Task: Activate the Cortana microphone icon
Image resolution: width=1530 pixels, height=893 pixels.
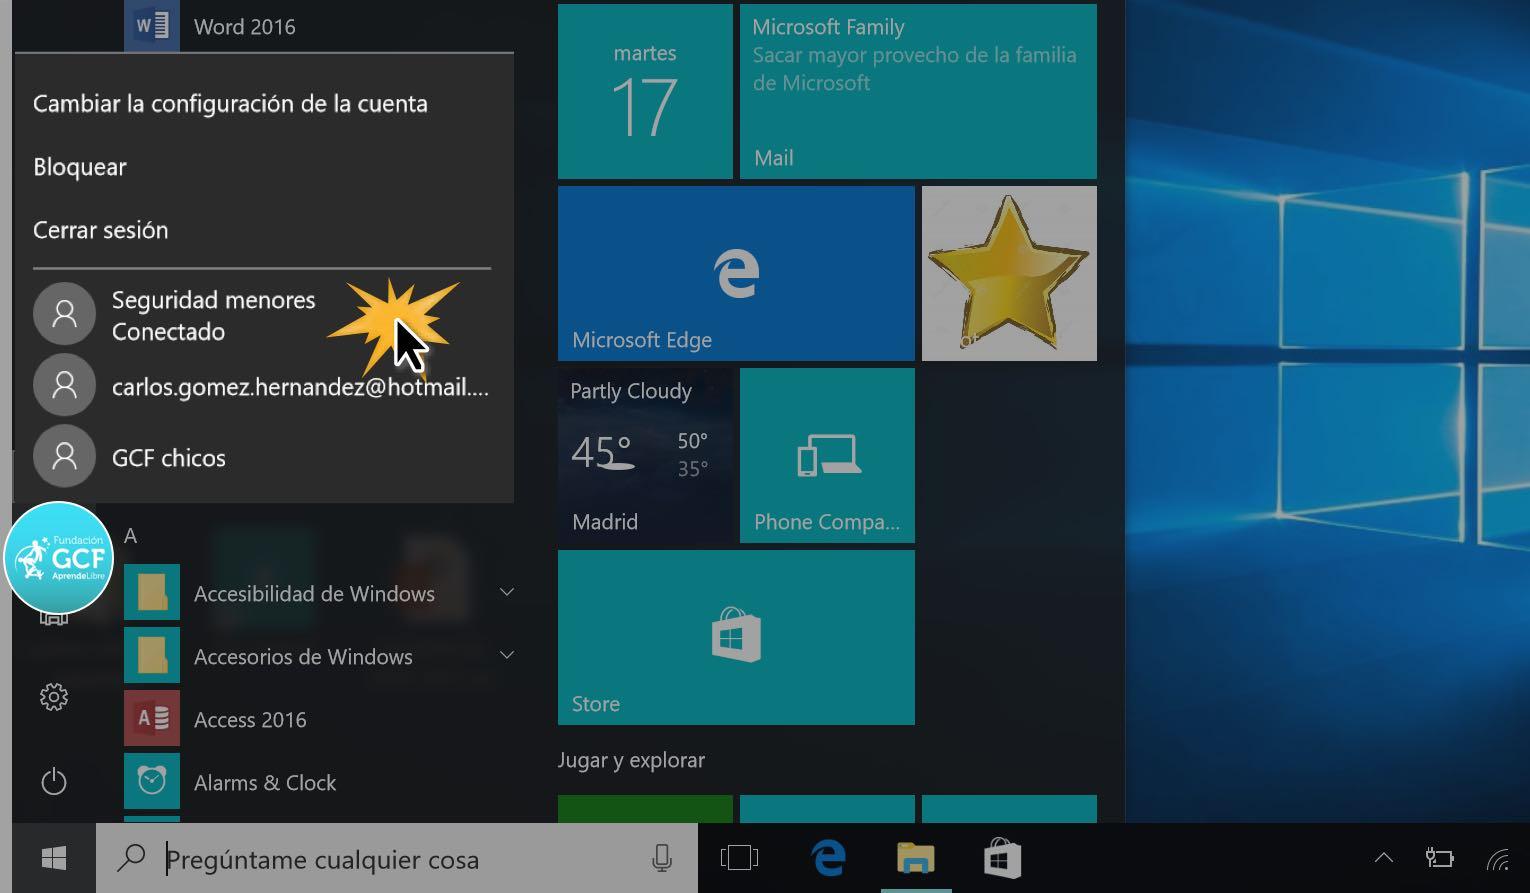Action: point(661,858)
